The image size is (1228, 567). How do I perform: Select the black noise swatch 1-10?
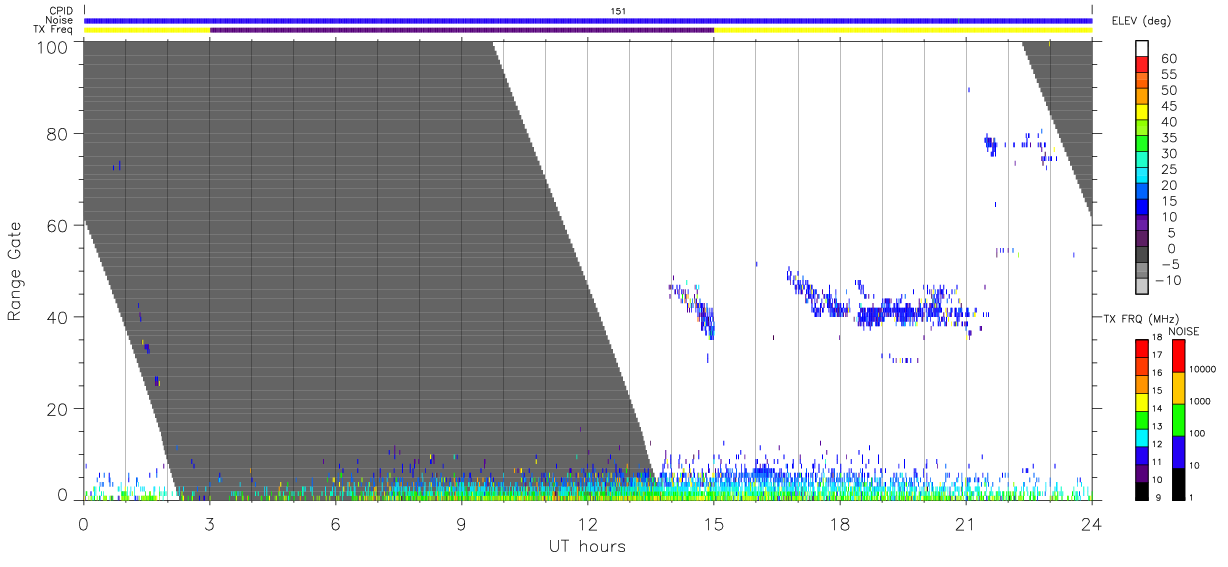[x=1178, y=482]
